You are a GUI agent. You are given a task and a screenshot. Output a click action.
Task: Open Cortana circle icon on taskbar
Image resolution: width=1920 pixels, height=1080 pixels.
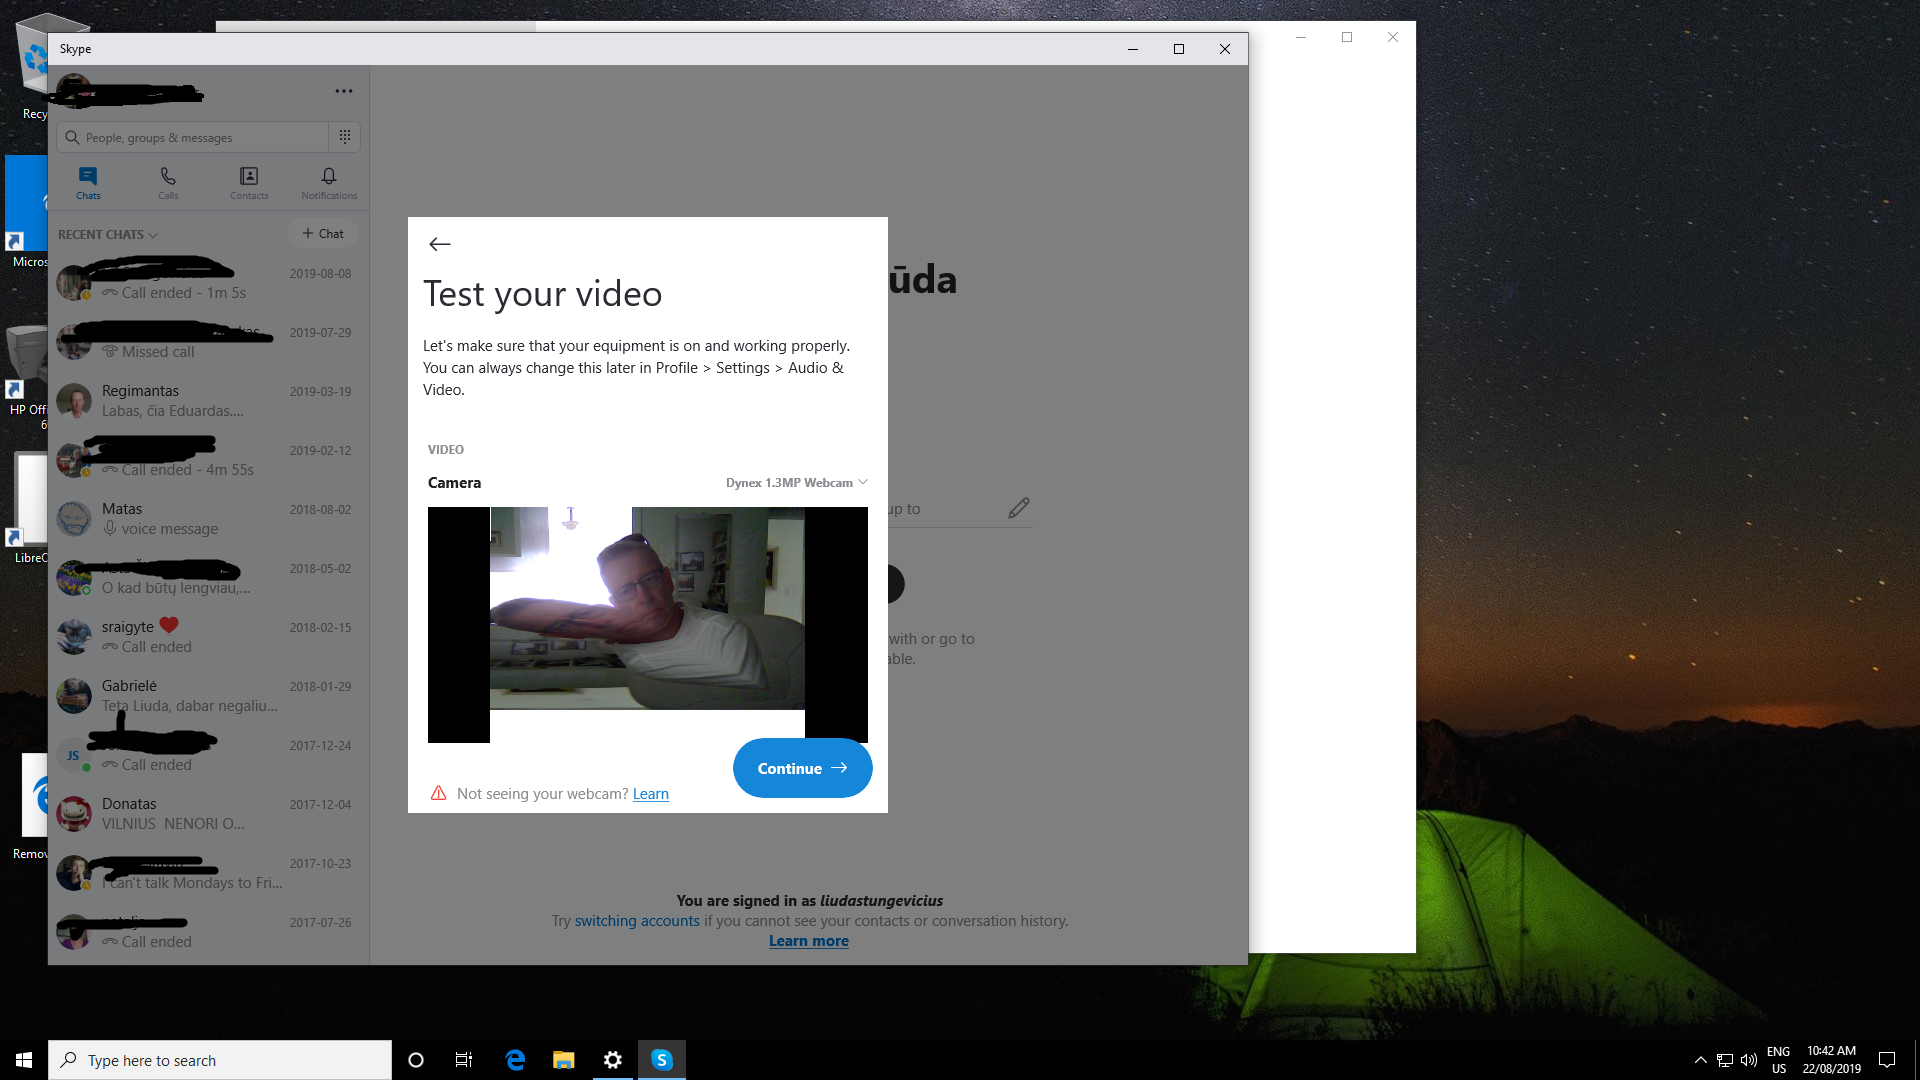pyautogui.click(x=416, y=1060)
